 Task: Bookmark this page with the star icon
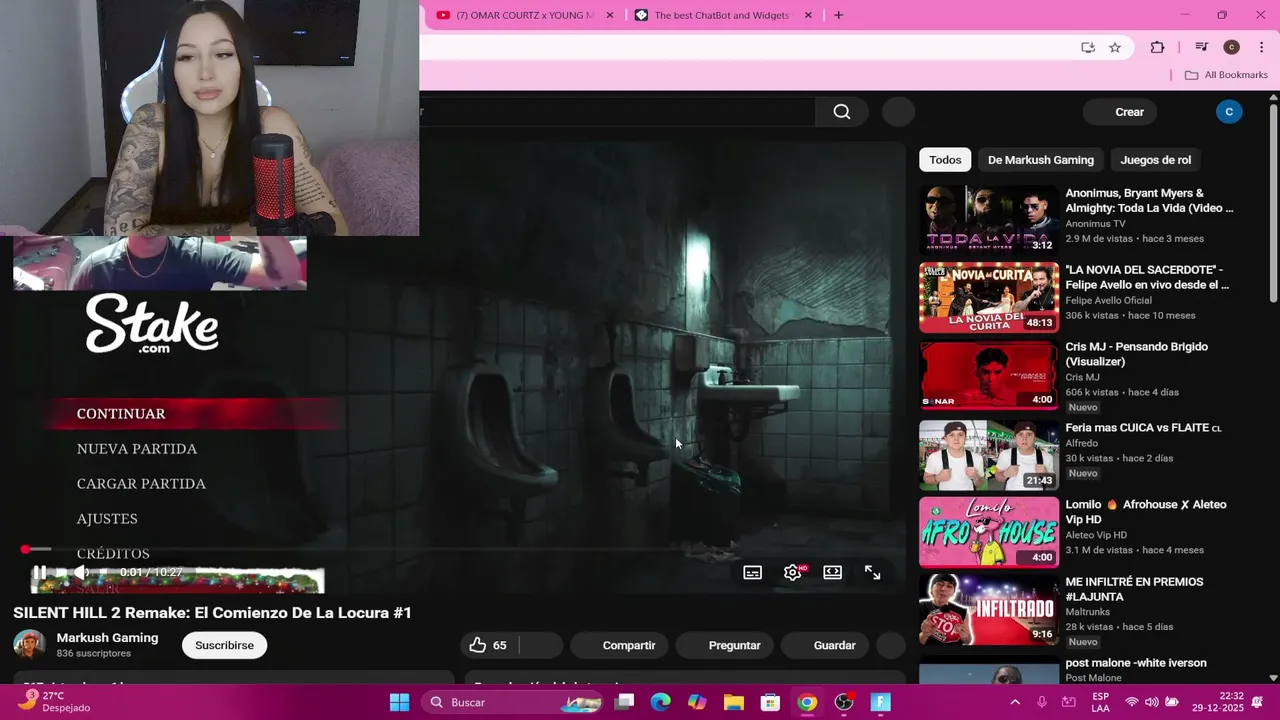coord(1115,47)
